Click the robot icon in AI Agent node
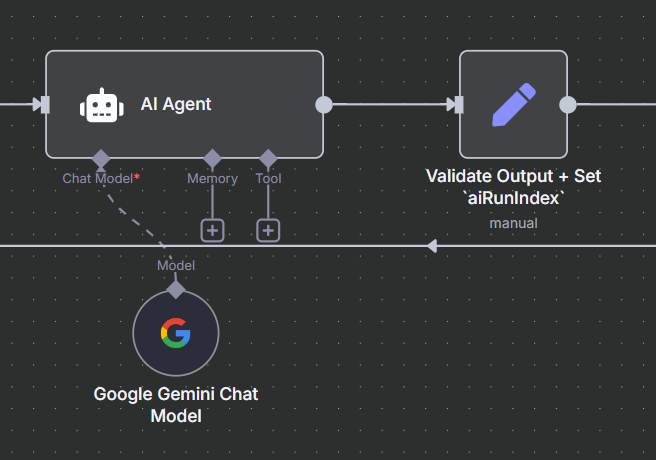656x460 pixels. point(101,105)
